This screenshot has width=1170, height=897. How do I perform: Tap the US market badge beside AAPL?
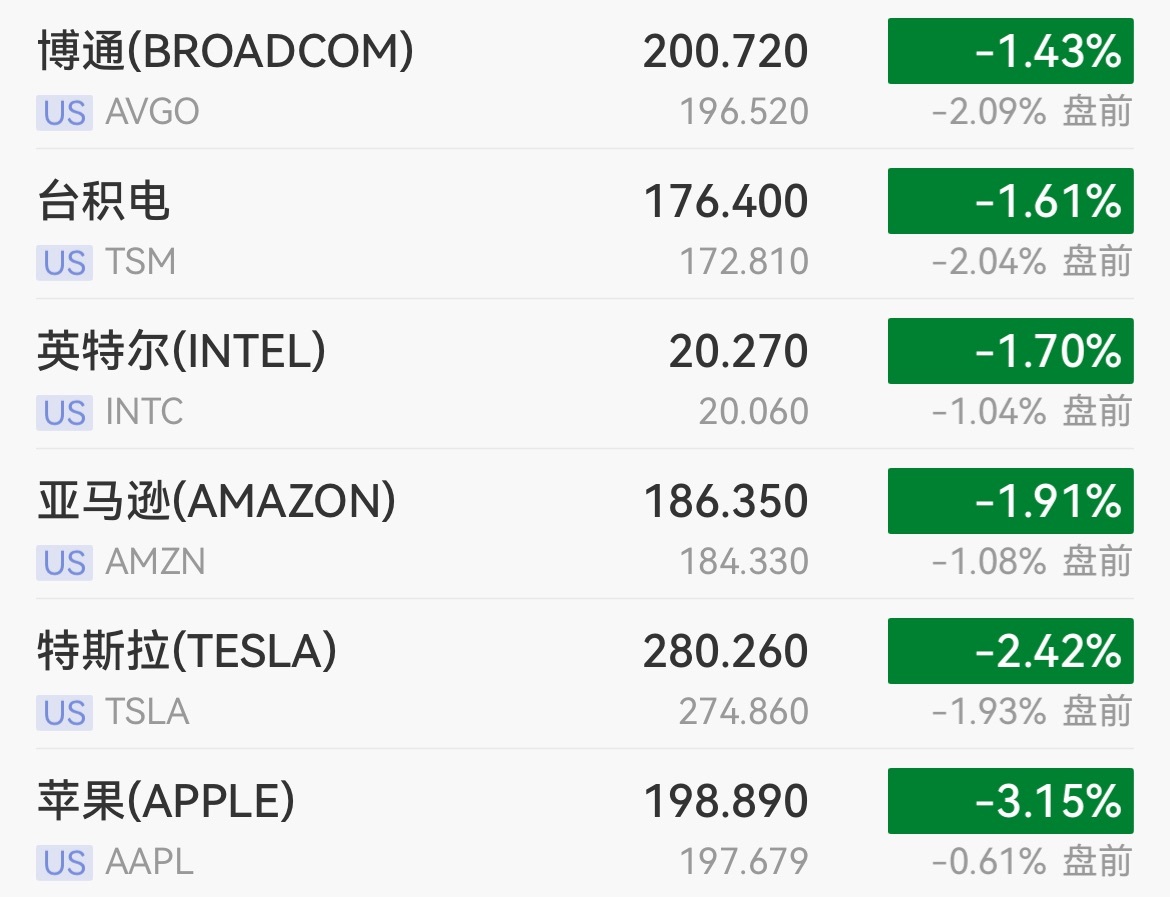click(x=64, y=862)
